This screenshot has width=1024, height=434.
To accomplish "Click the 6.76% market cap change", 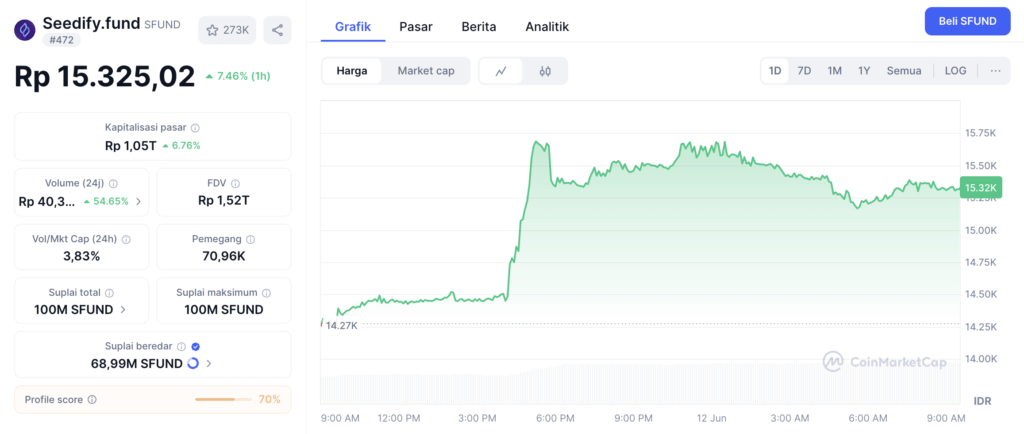I will 182,146.
